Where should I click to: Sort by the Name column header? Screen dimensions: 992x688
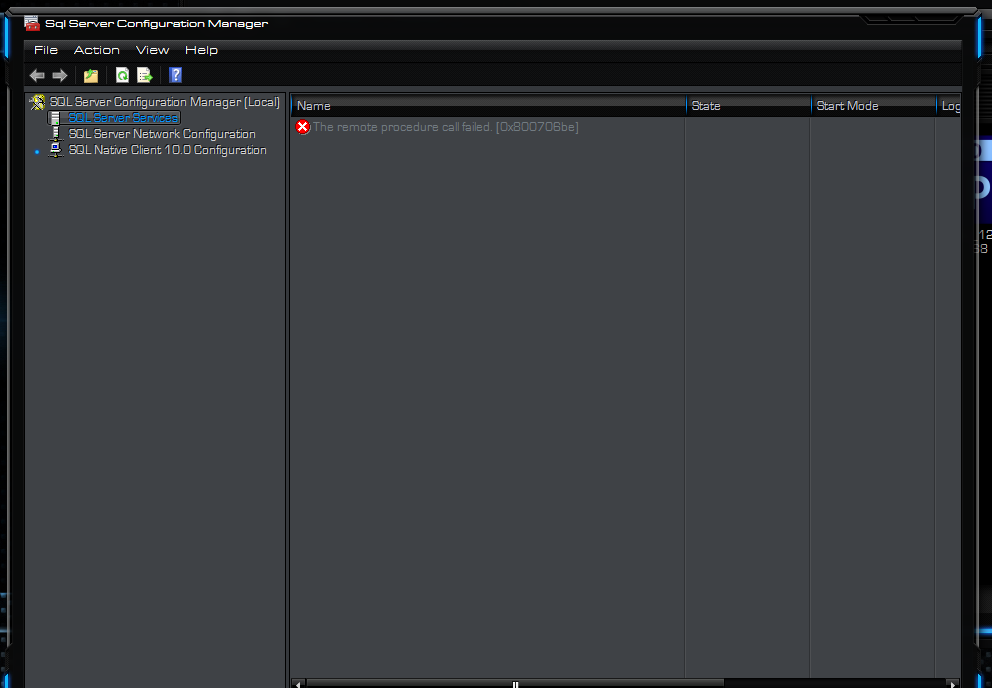point(488,106)
